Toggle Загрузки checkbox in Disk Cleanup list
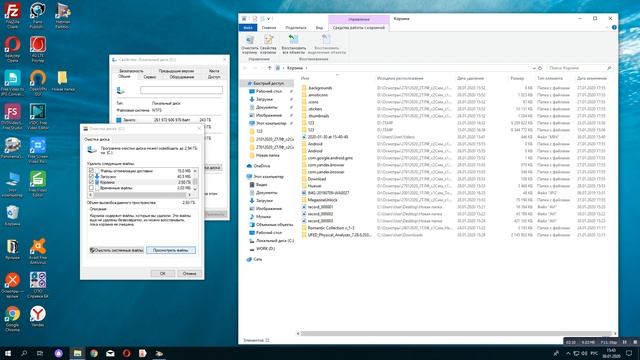Image resolution: width=640 pixels, height=360 pixels. pyautogui.click(x=91, y=177)
